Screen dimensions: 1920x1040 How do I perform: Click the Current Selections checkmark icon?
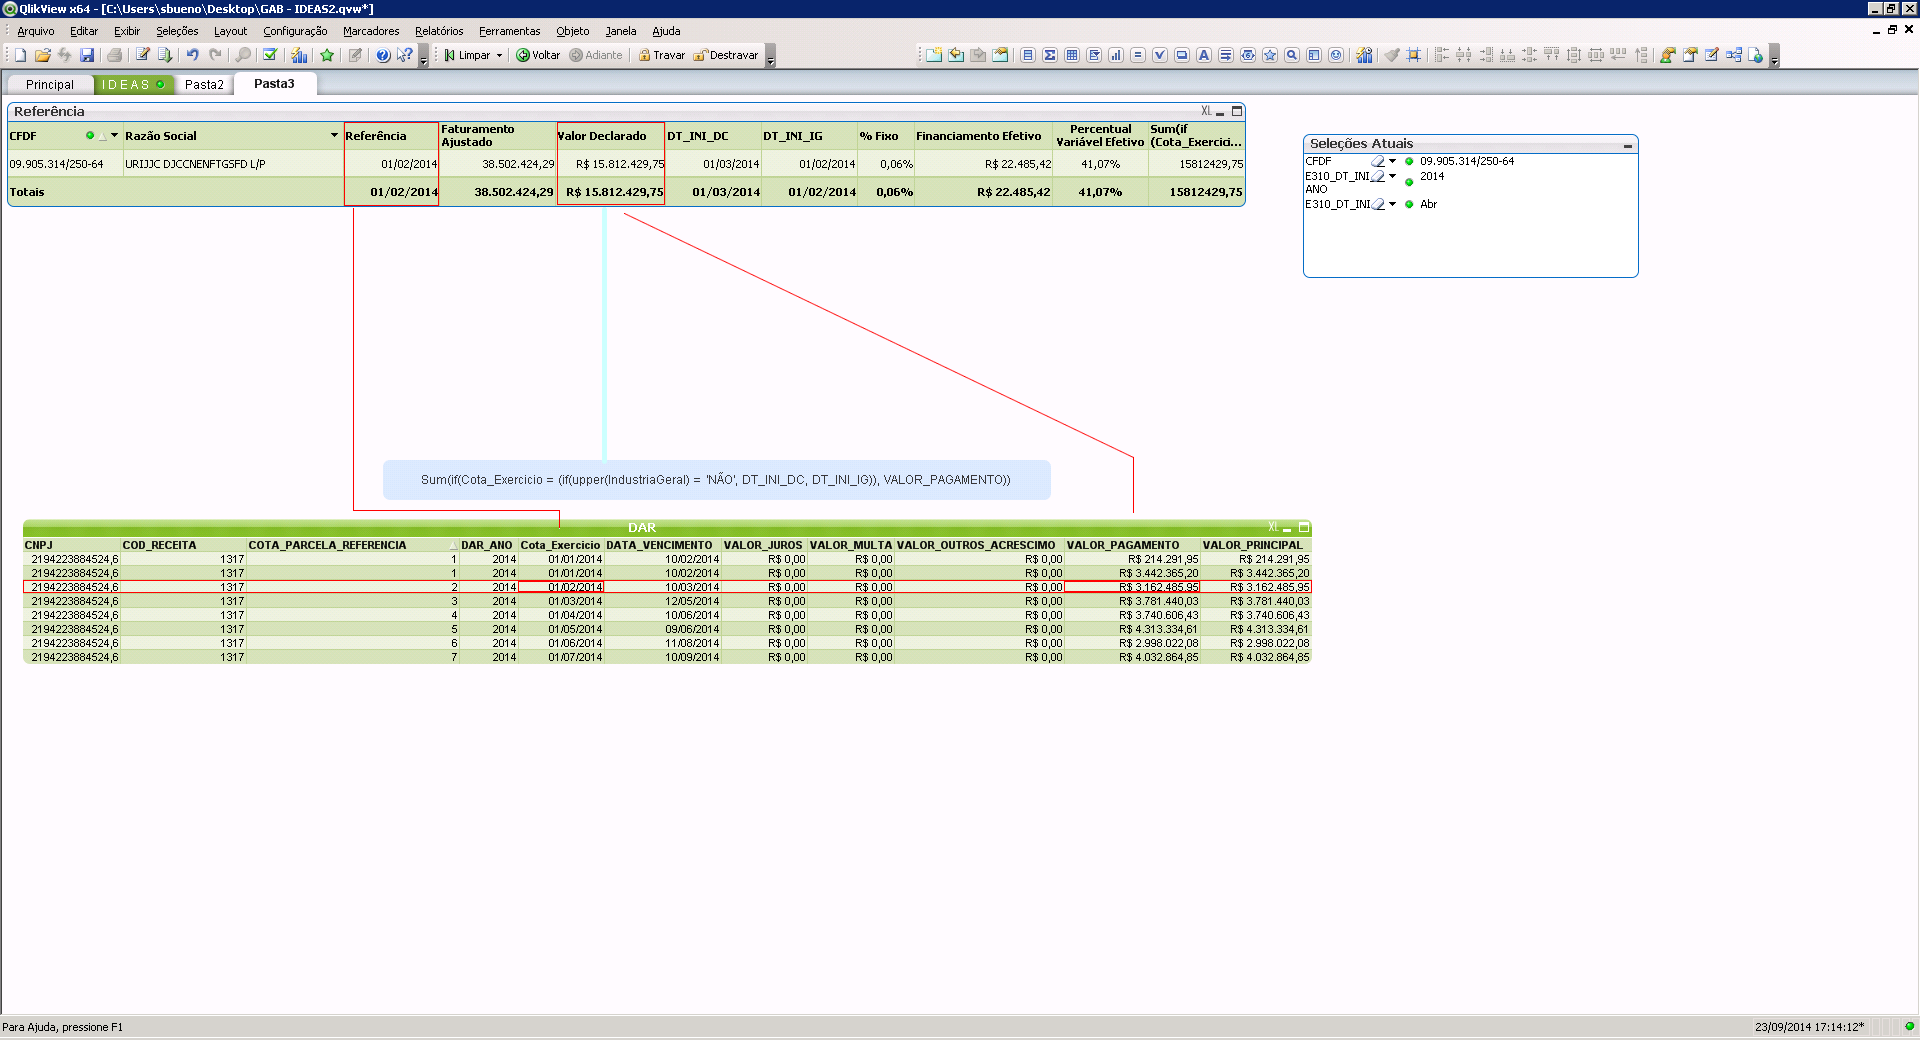270,55
